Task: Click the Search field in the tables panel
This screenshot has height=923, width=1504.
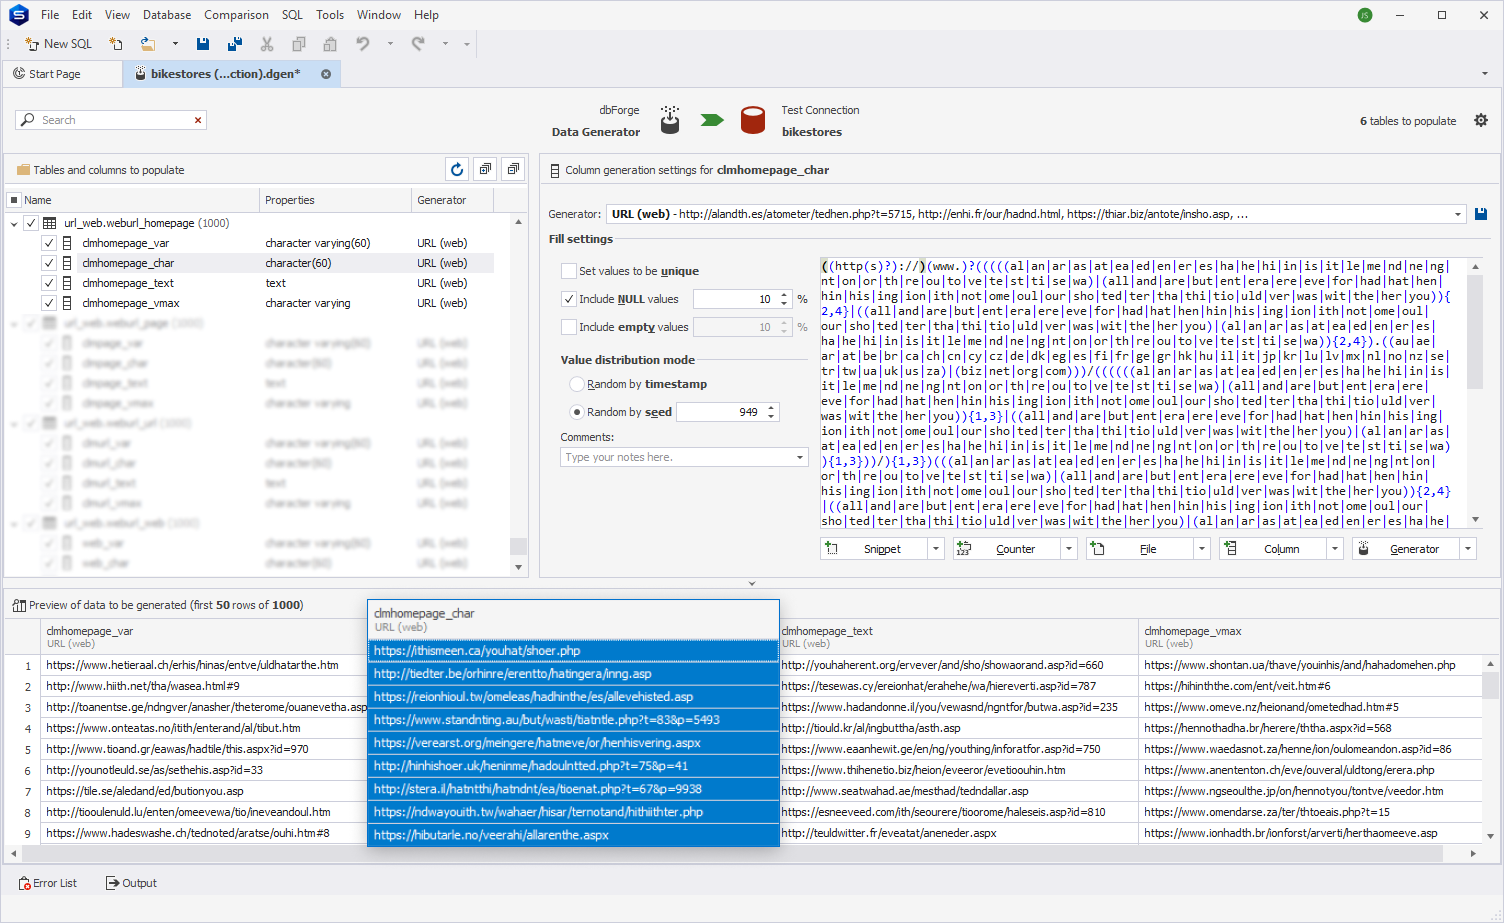Action: click(110, 120)
